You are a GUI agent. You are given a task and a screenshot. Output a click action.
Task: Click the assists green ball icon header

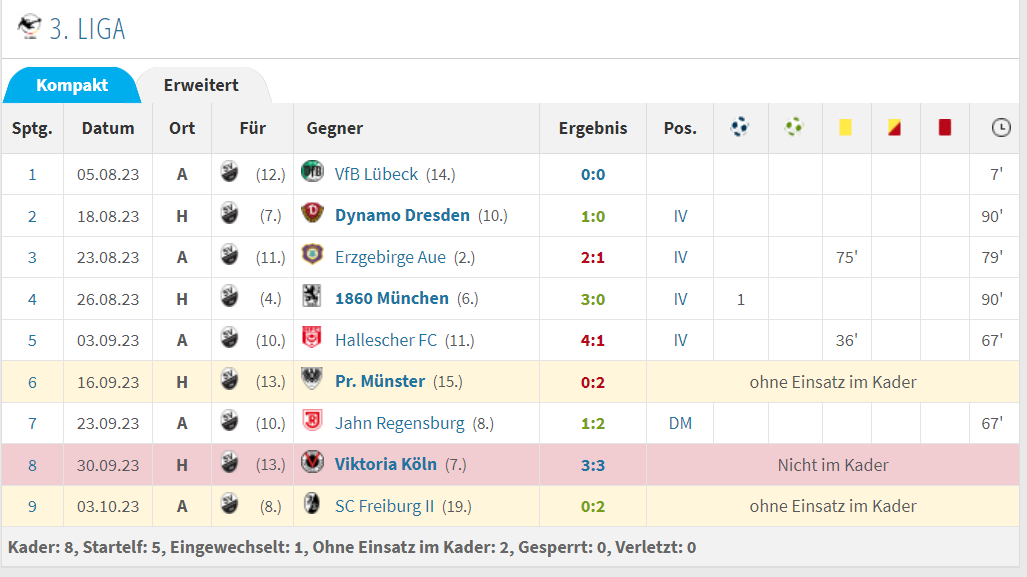click(794, 126)
